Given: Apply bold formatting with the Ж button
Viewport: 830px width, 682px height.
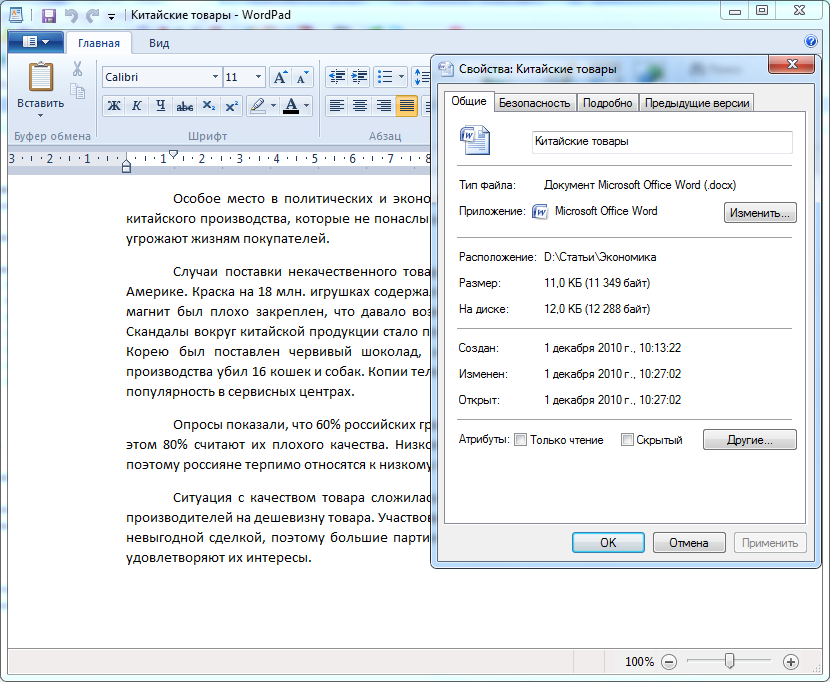Looking at the screenshot, I should point(114,106).
